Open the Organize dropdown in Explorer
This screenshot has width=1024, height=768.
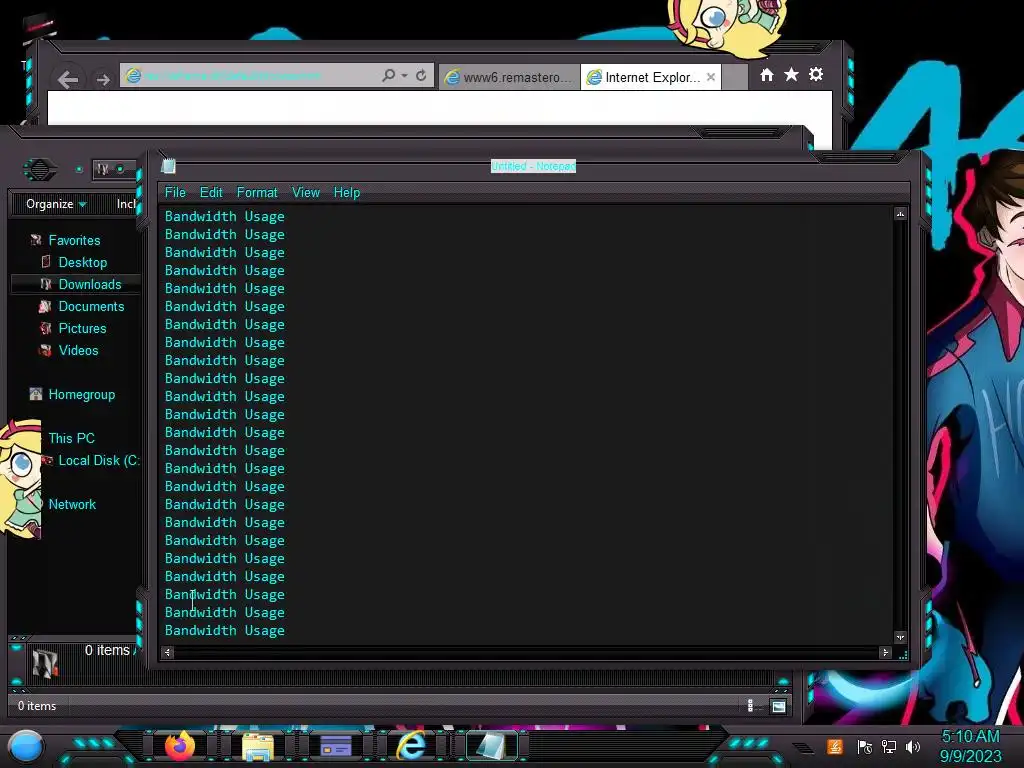pyautogui.click(x=56, y=204)
